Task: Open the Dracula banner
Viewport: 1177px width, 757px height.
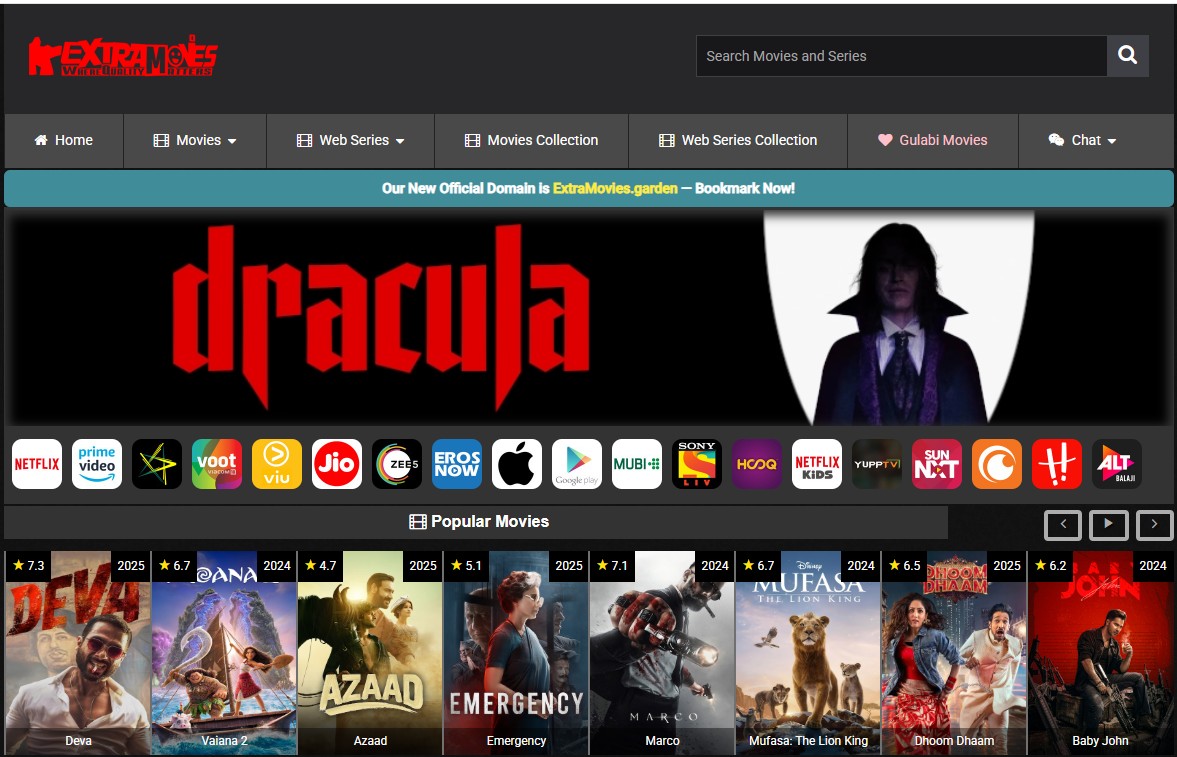Action: click(588, 318)
